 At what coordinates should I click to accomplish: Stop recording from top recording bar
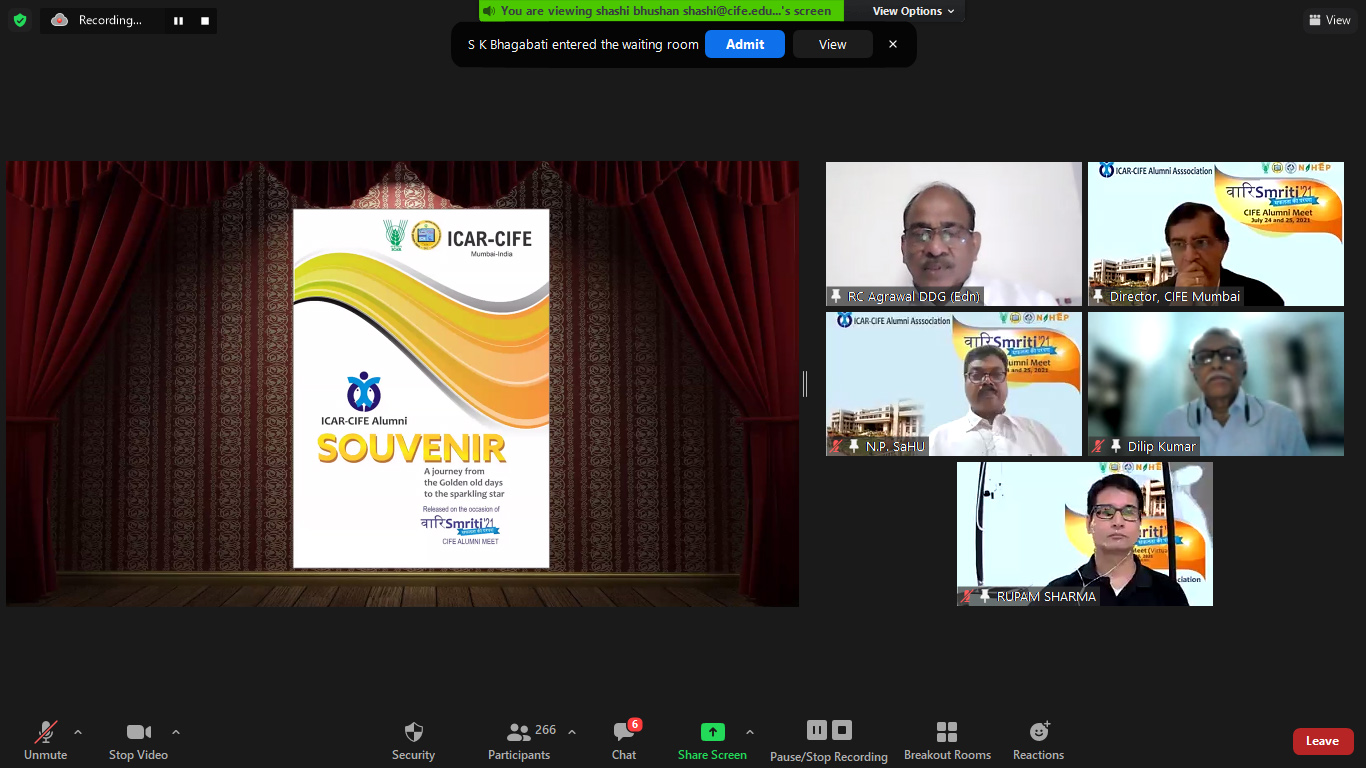pyautogui.click(x=205, y=20)
